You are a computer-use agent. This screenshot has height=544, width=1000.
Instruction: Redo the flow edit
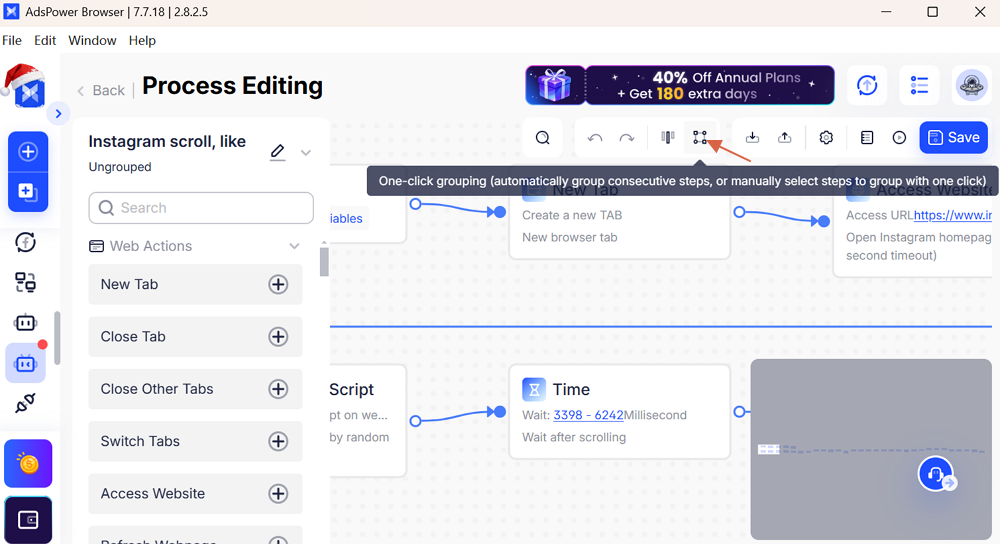click(627, 138)
